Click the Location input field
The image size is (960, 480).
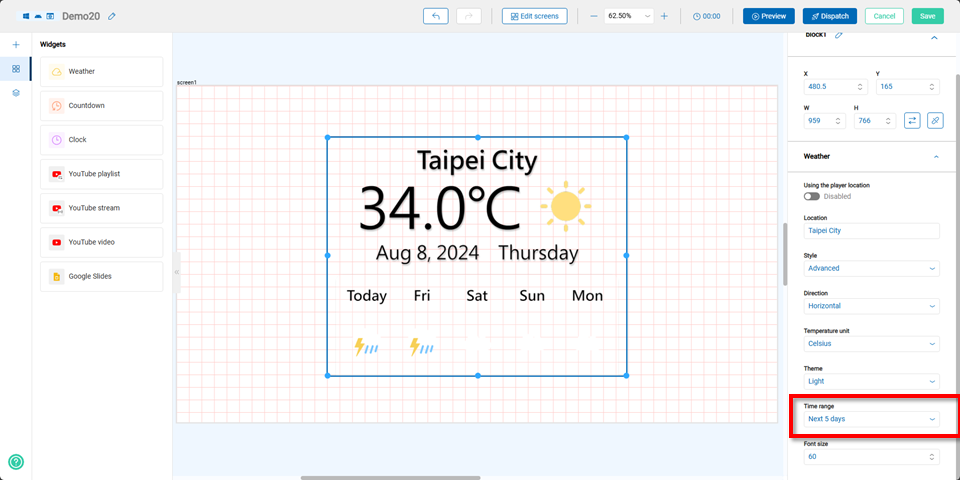[871, 230]
